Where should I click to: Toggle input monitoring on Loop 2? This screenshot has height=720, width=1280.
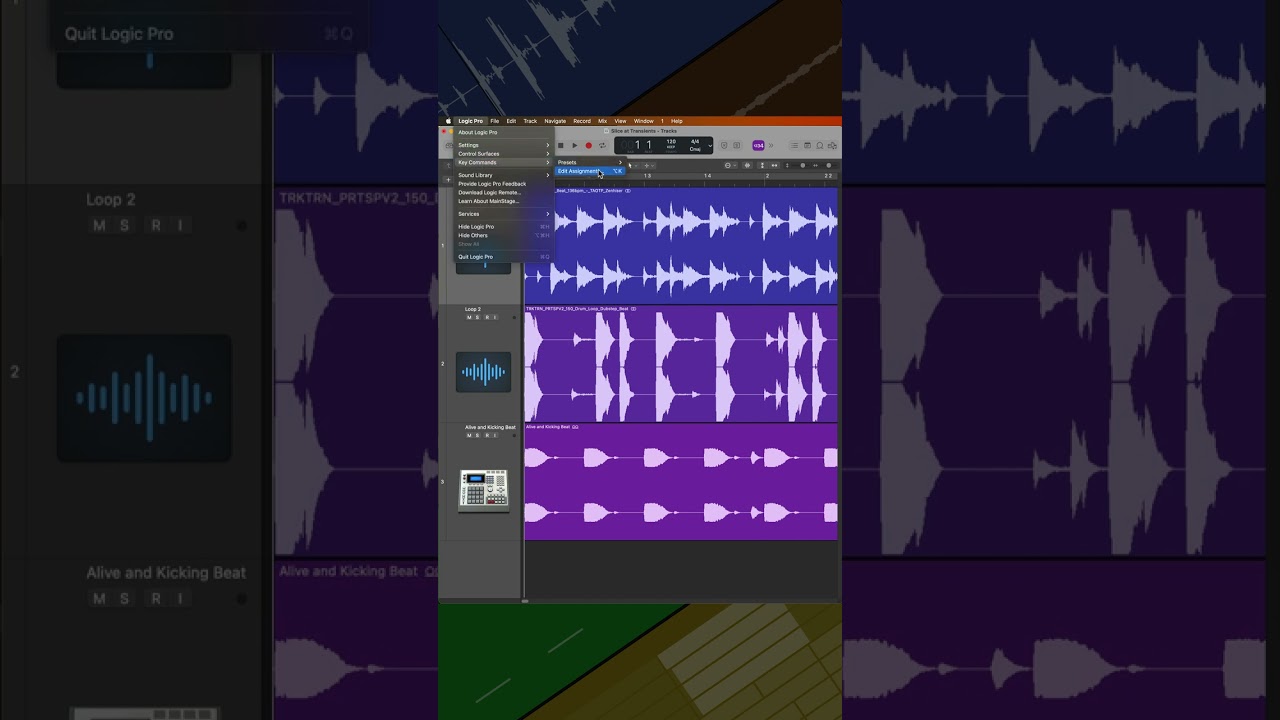[495, 317]
